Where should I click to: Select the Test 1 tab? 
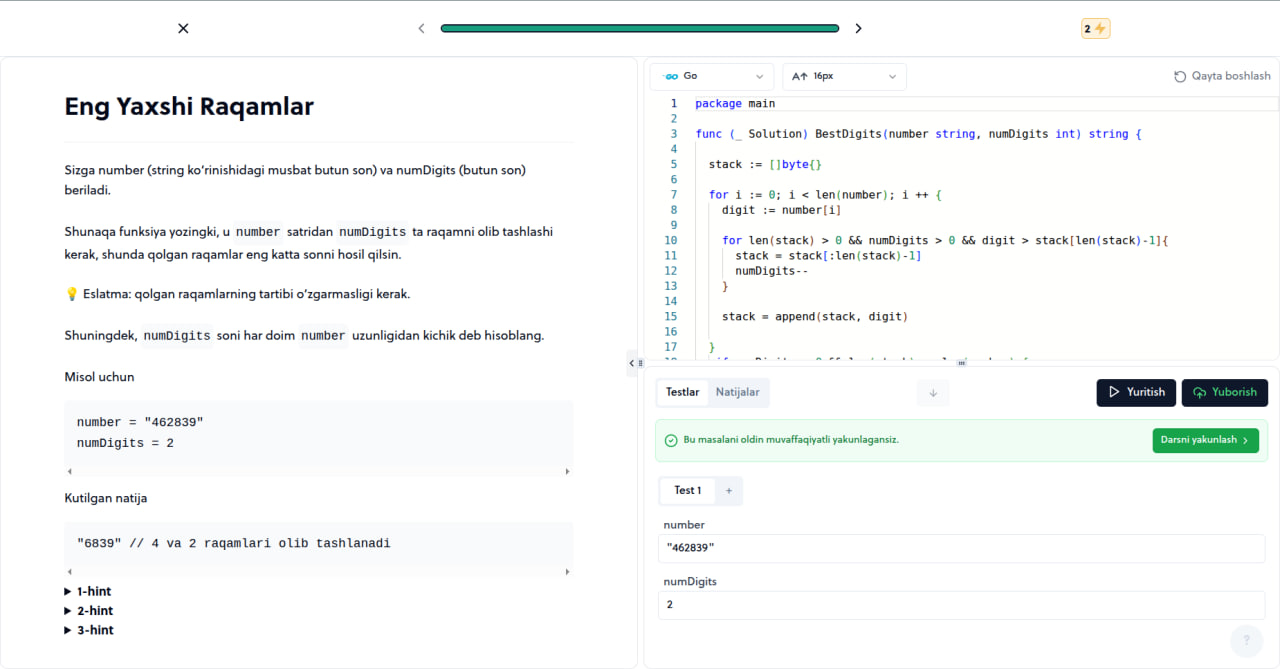(x=688, y=490)
